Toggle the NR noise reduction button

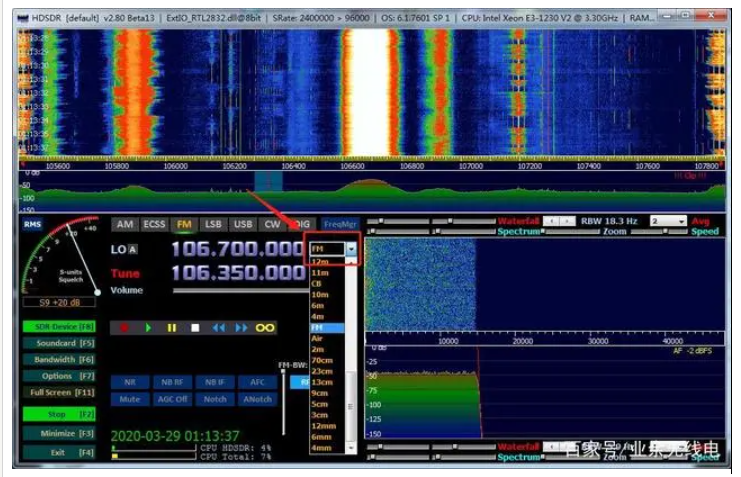point(129,381)
